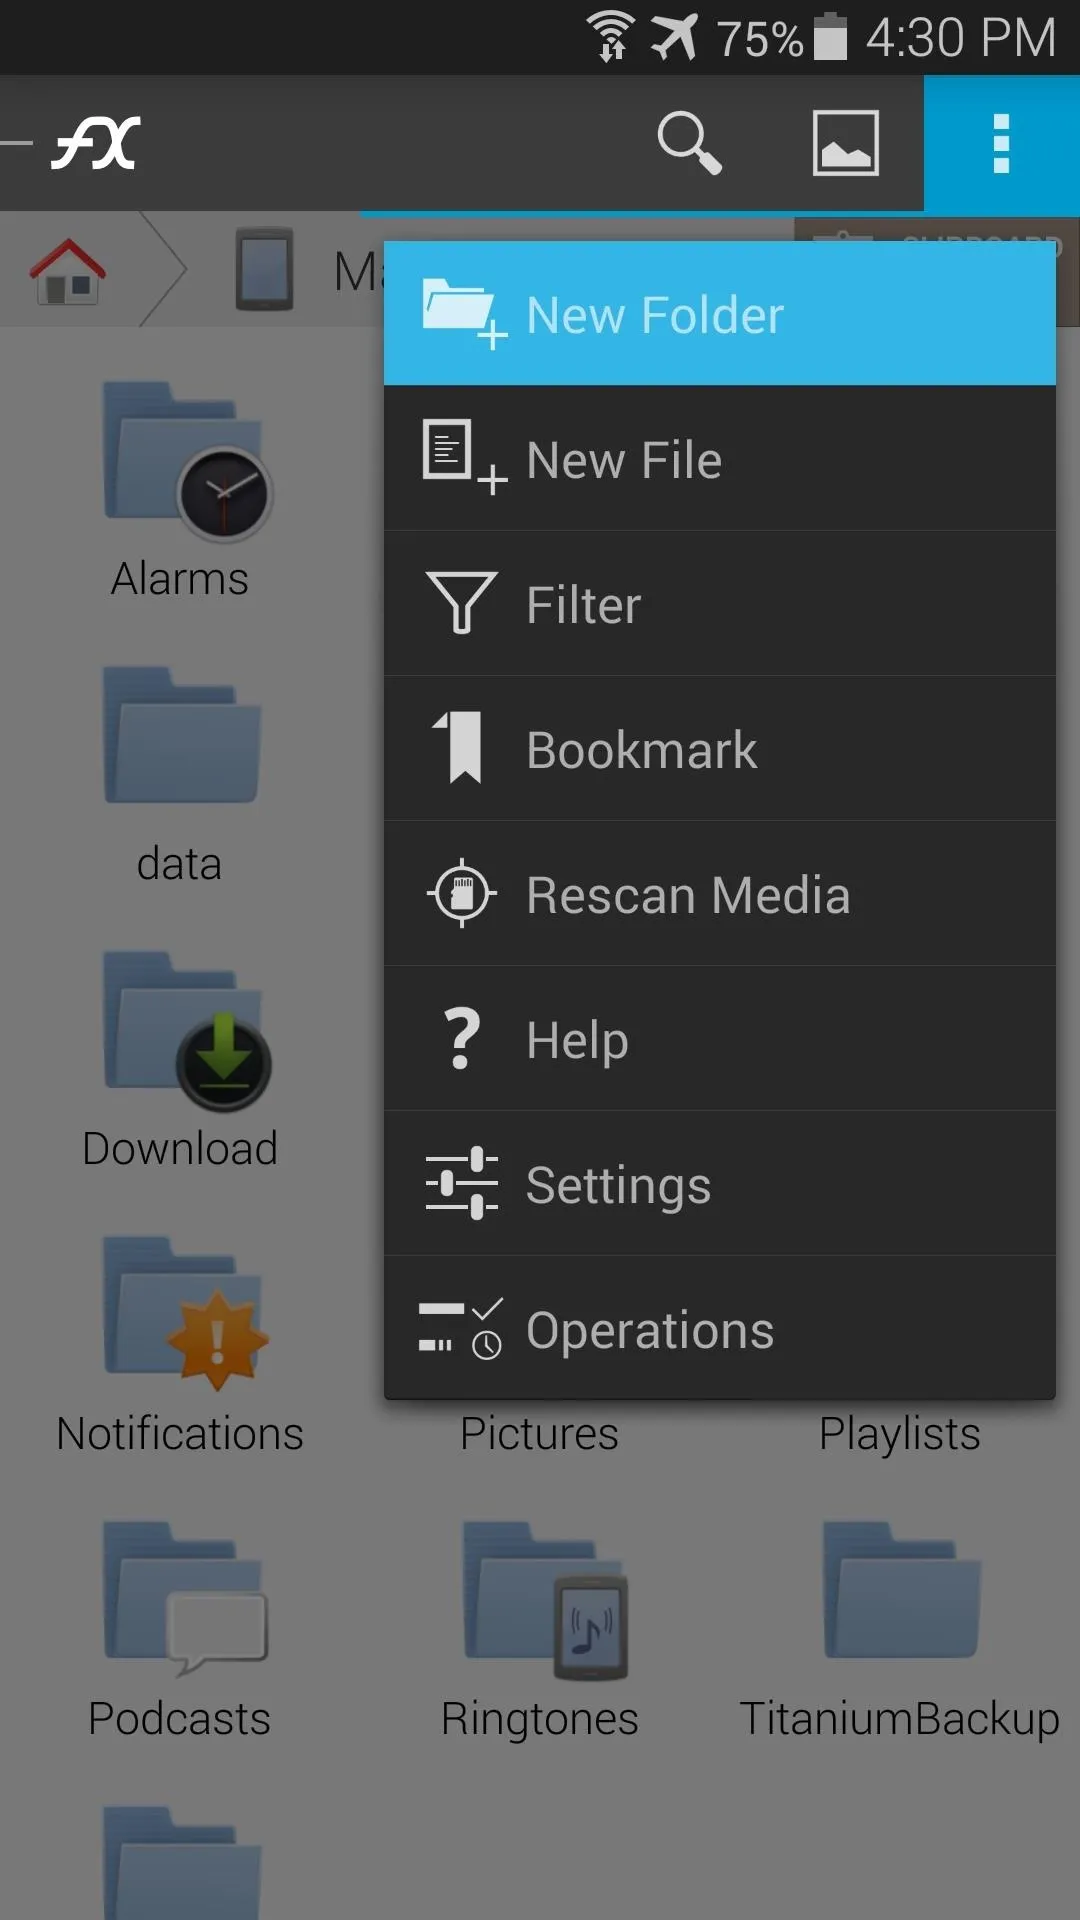Click the Download label text
The height and width of the screenshot is (1920, 1080).
pyautogui.click(x=180, y=1149)
